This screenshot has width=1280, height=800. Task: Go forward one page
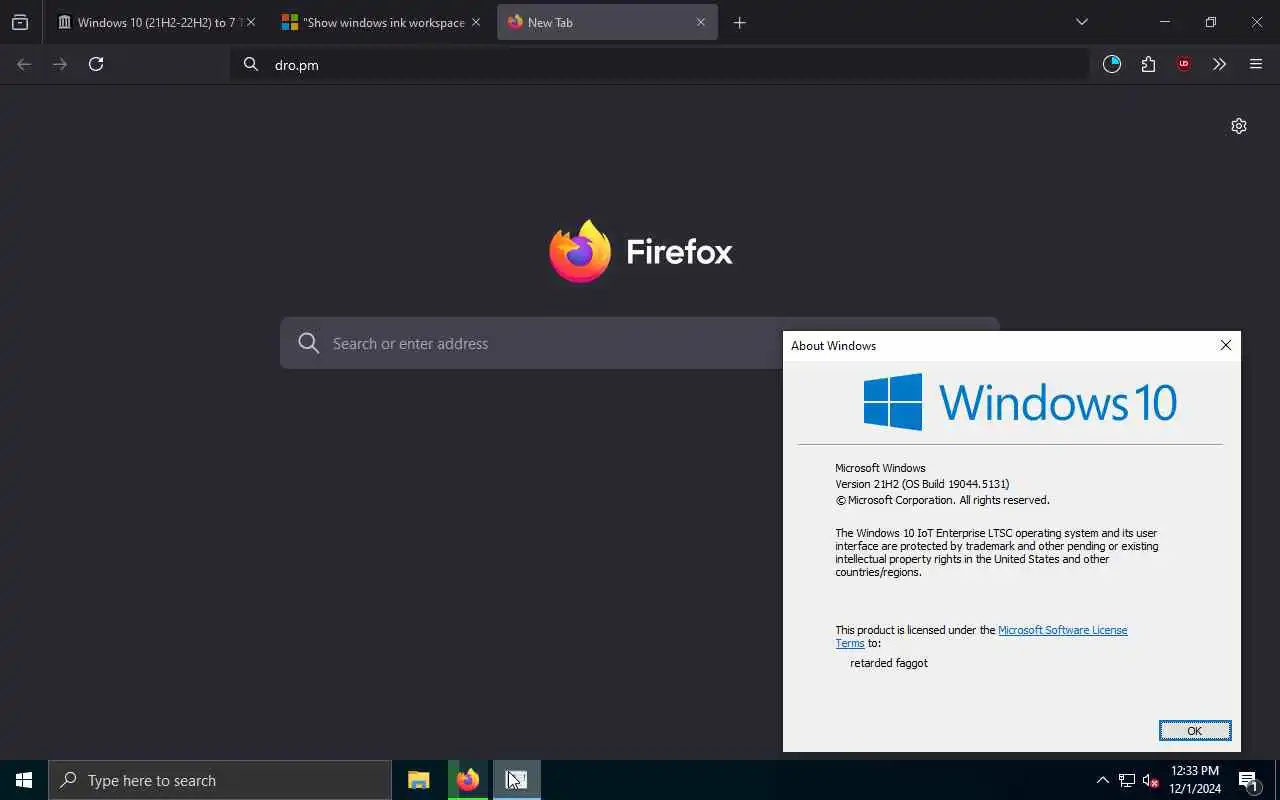[60, 64]
